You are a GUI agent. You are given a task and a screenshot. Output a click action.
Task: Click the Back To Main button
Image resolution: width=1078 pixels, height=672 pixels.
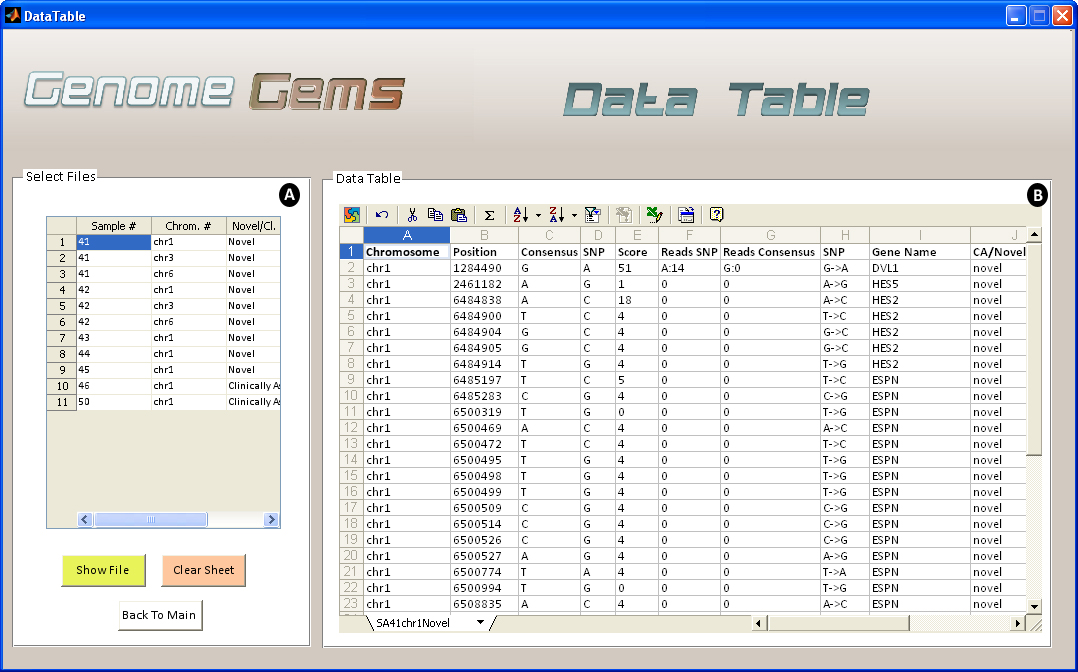click(159, 615)
